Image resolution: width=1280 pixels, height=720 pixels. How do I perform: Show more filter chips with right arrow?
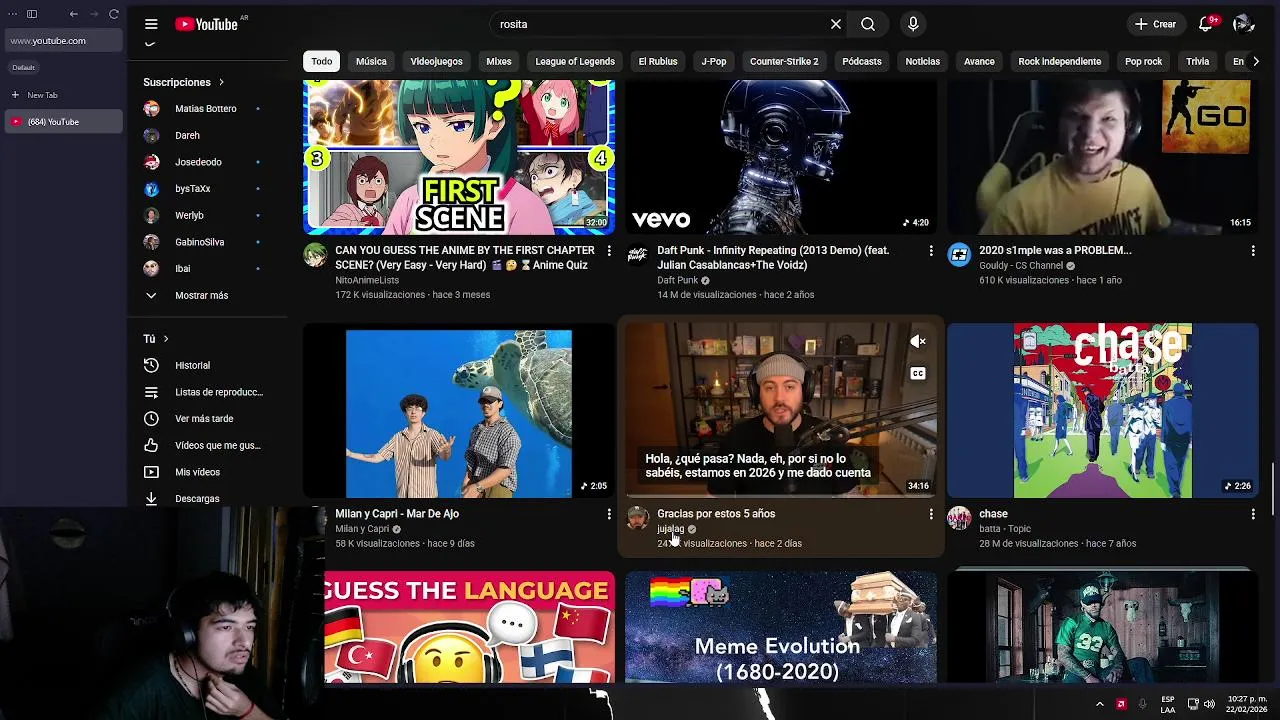coord(1256,61)
